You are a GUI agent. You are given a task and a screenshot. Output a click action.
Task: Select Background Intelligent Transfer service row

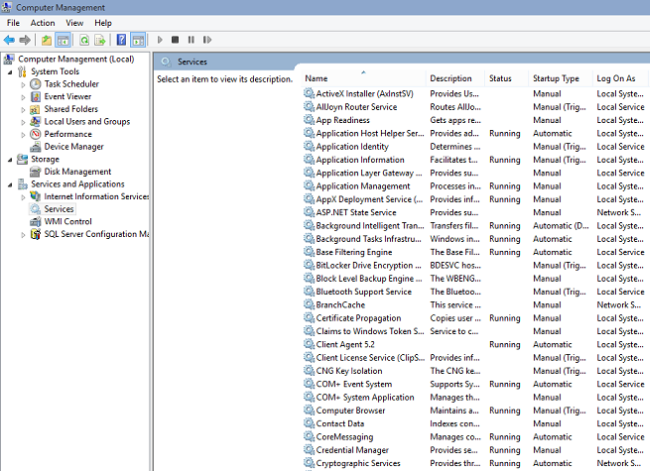(474, 226)
